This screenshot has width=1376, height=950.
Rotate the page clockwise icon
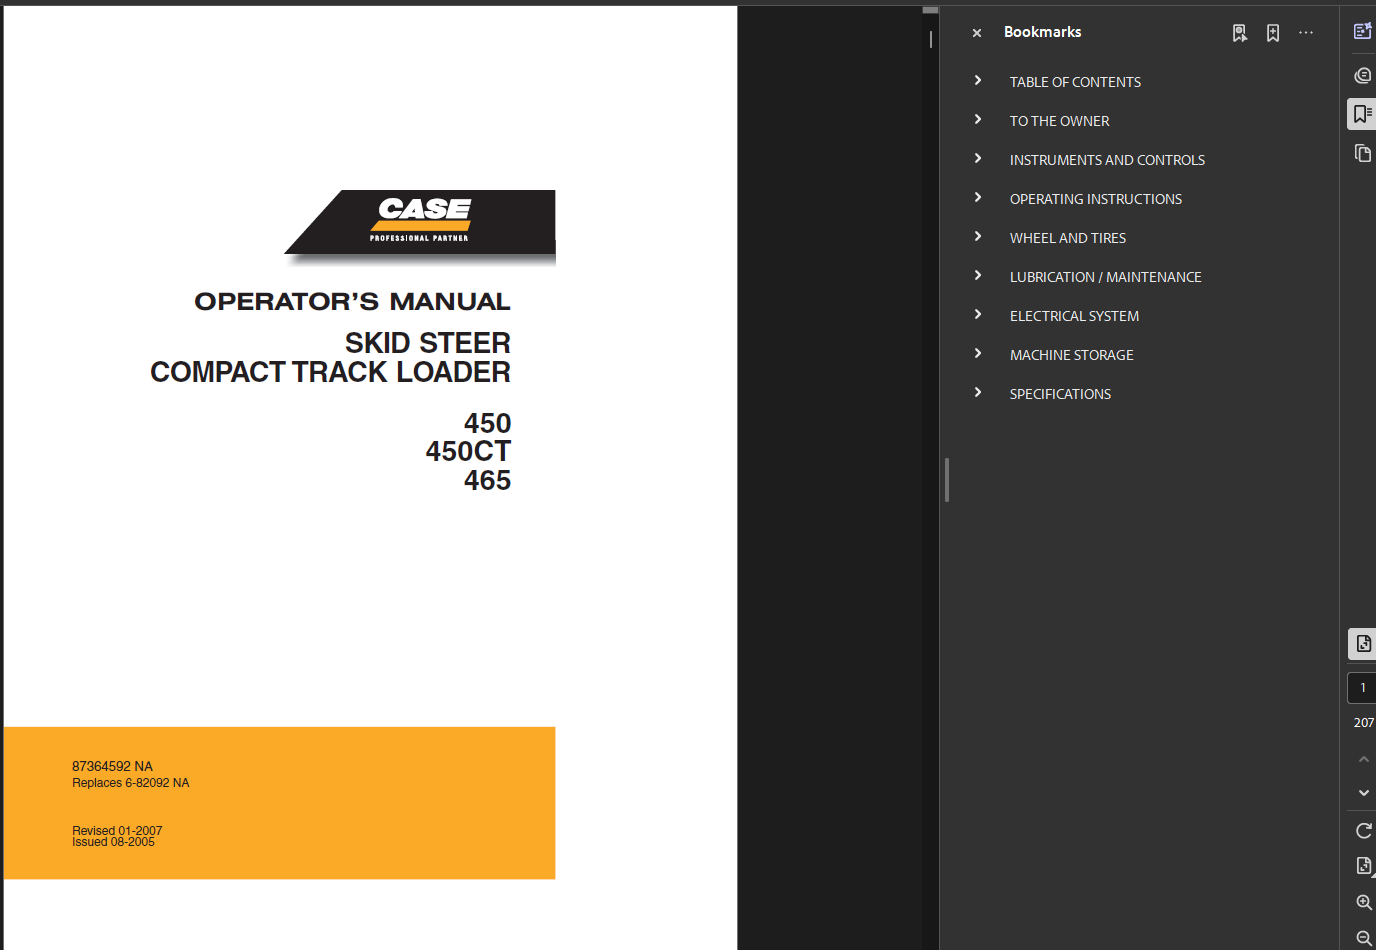coord(1363,831)
